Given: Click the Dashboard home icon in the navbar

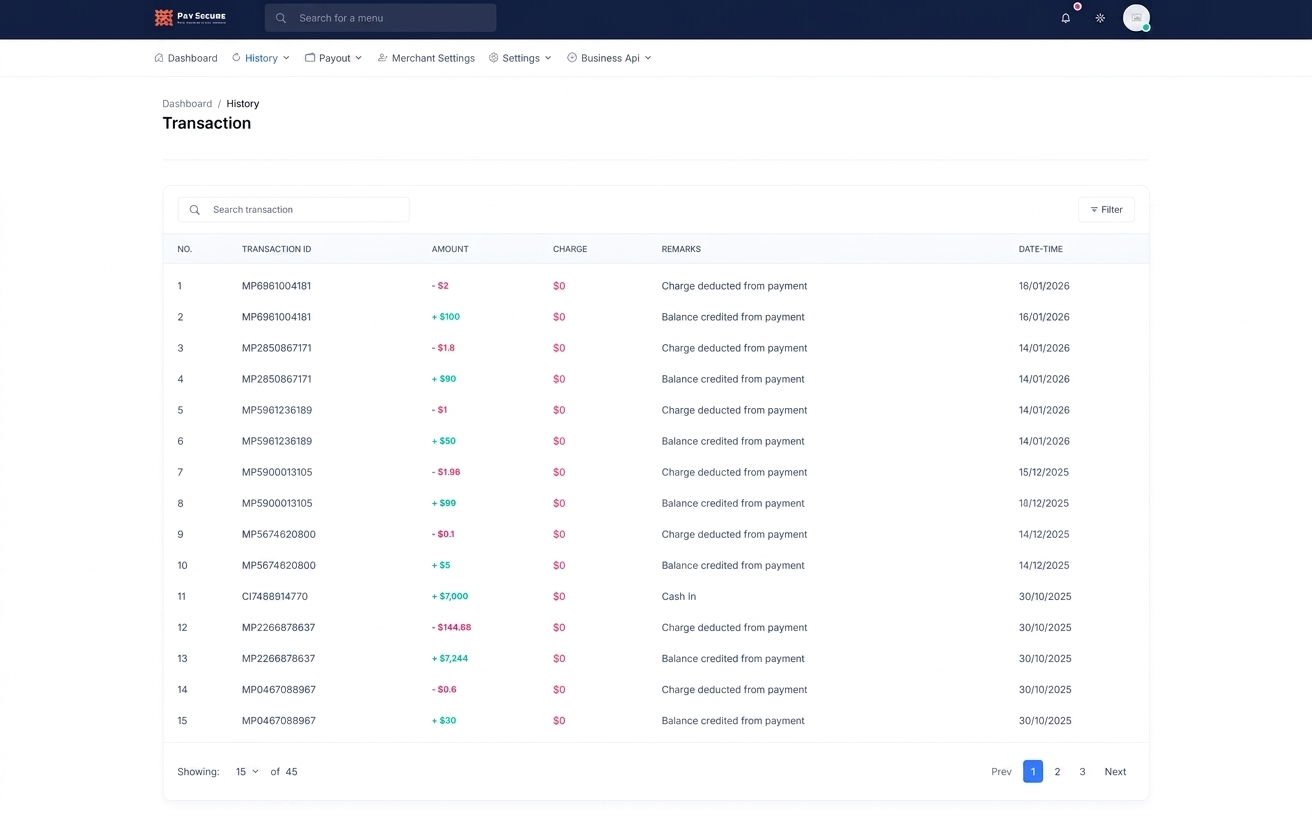Looking at the screenshot, I should (159, 58).
